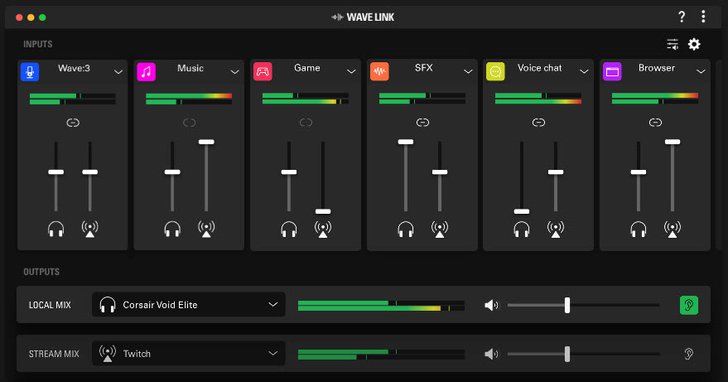Open the three-dot more menu

pos(703,17)
